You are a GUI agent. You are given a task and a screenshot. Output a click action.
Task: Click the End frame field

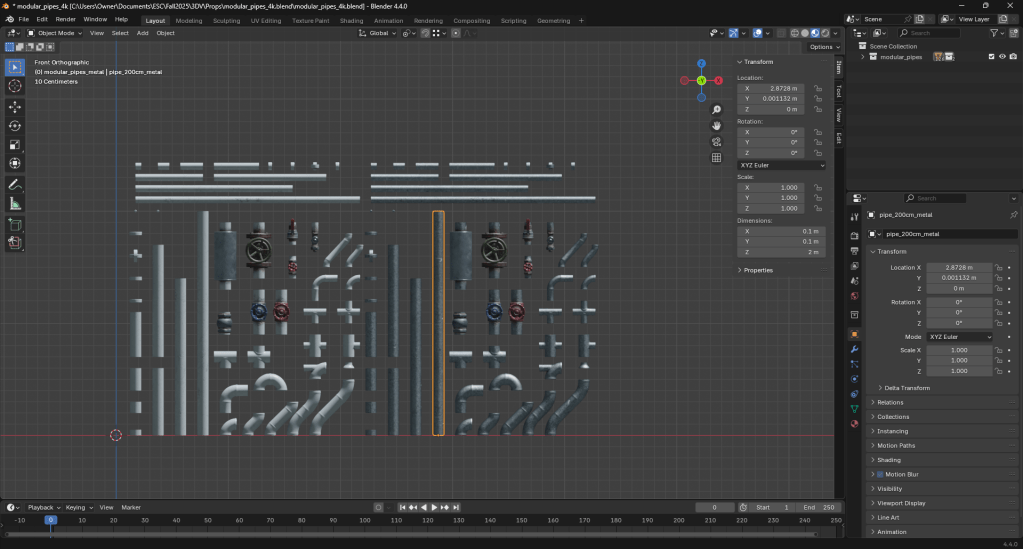pyautogui.click(x=821, y=507)
